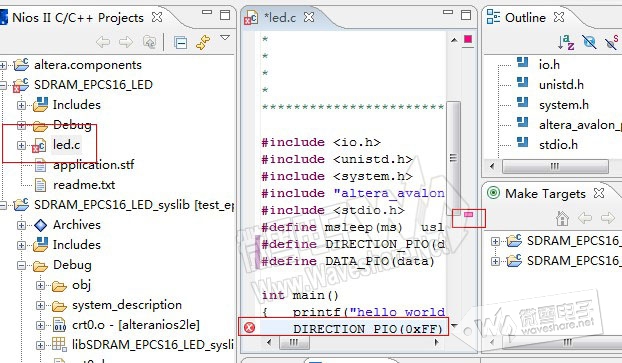The image size is (622, 363).
Task: Click the Up one level icon in Projects
Action: point(150,42)
